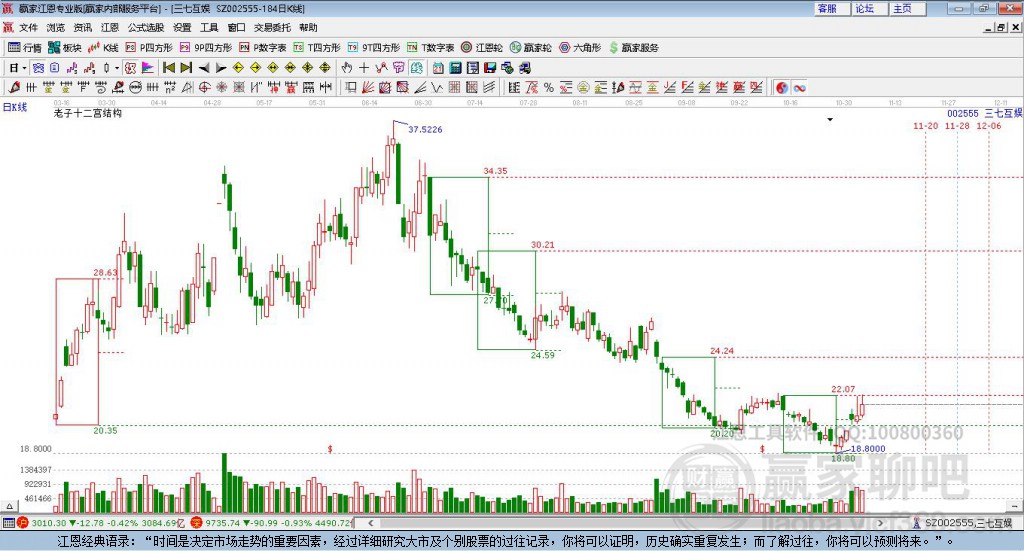Open 赢家服务 with dollar icon
The image size is (1024, 551).
(633, 48)
